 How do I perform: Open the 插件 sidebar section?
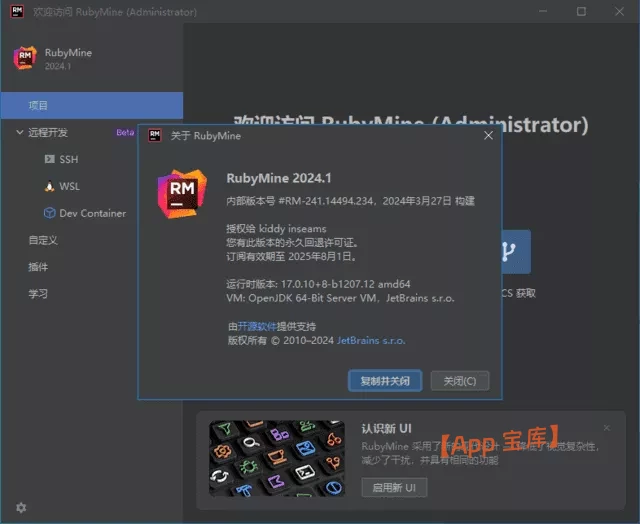point(38,267)
